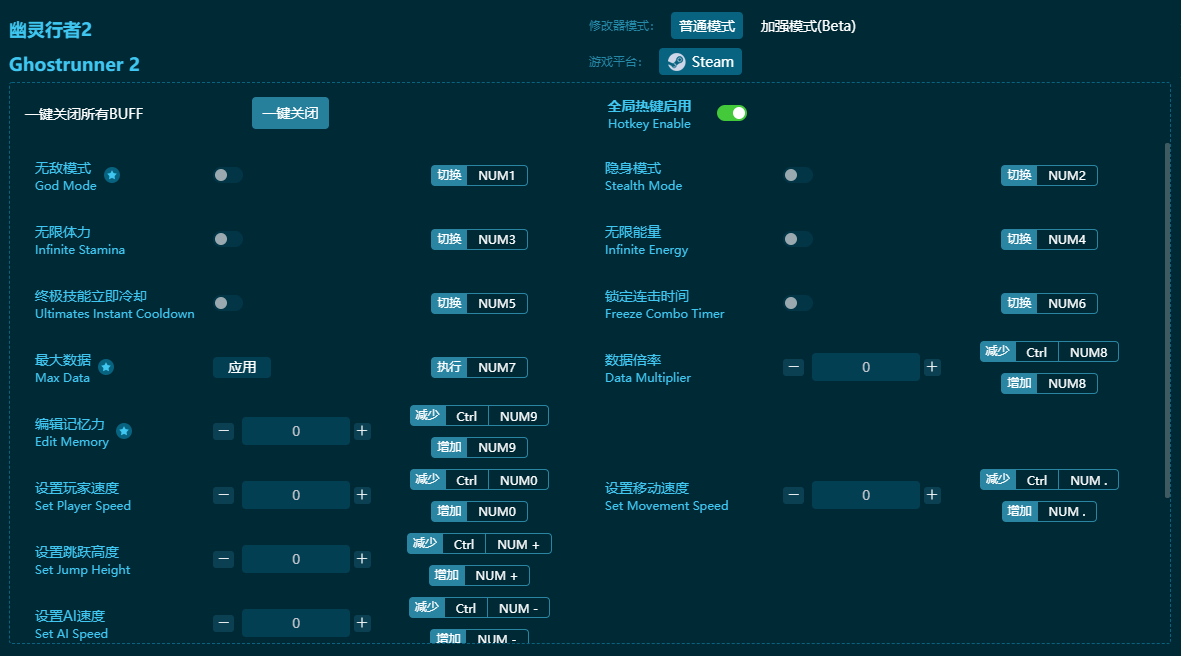Click the Set Player Speed value field

point(295,495)
